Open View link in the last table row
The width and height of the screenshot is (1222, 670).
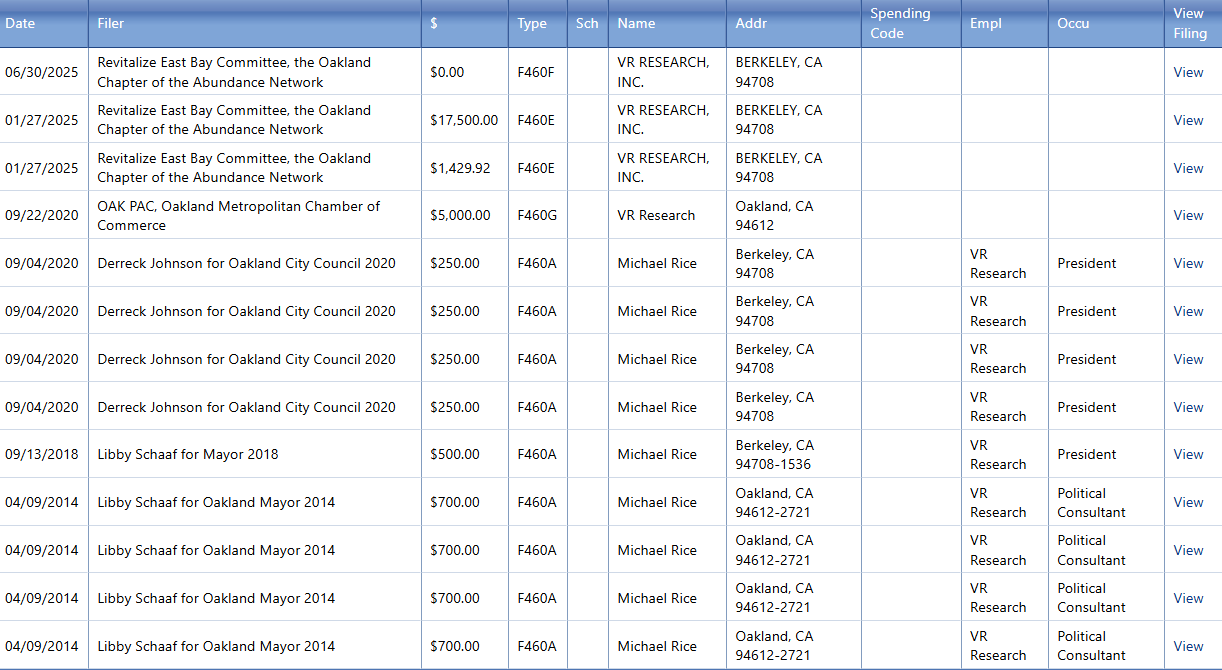(x=1188, y=646)
